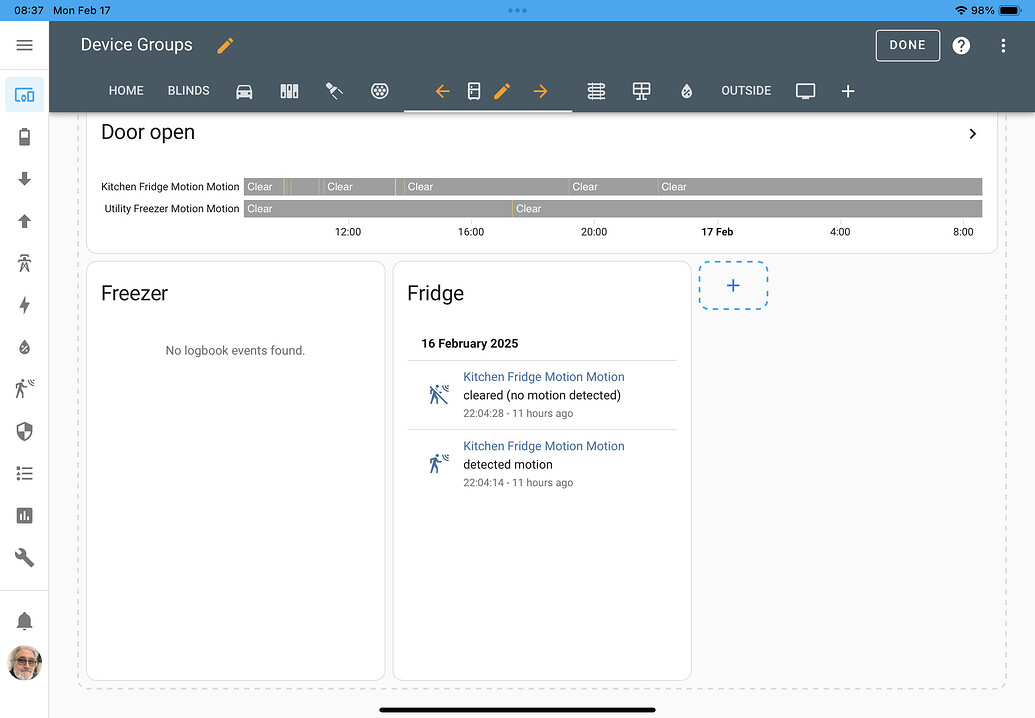Open the motion sensor icon in sidebar
Screen dimensions: 1035x718
pyautogui.click(x=24, y=388)
